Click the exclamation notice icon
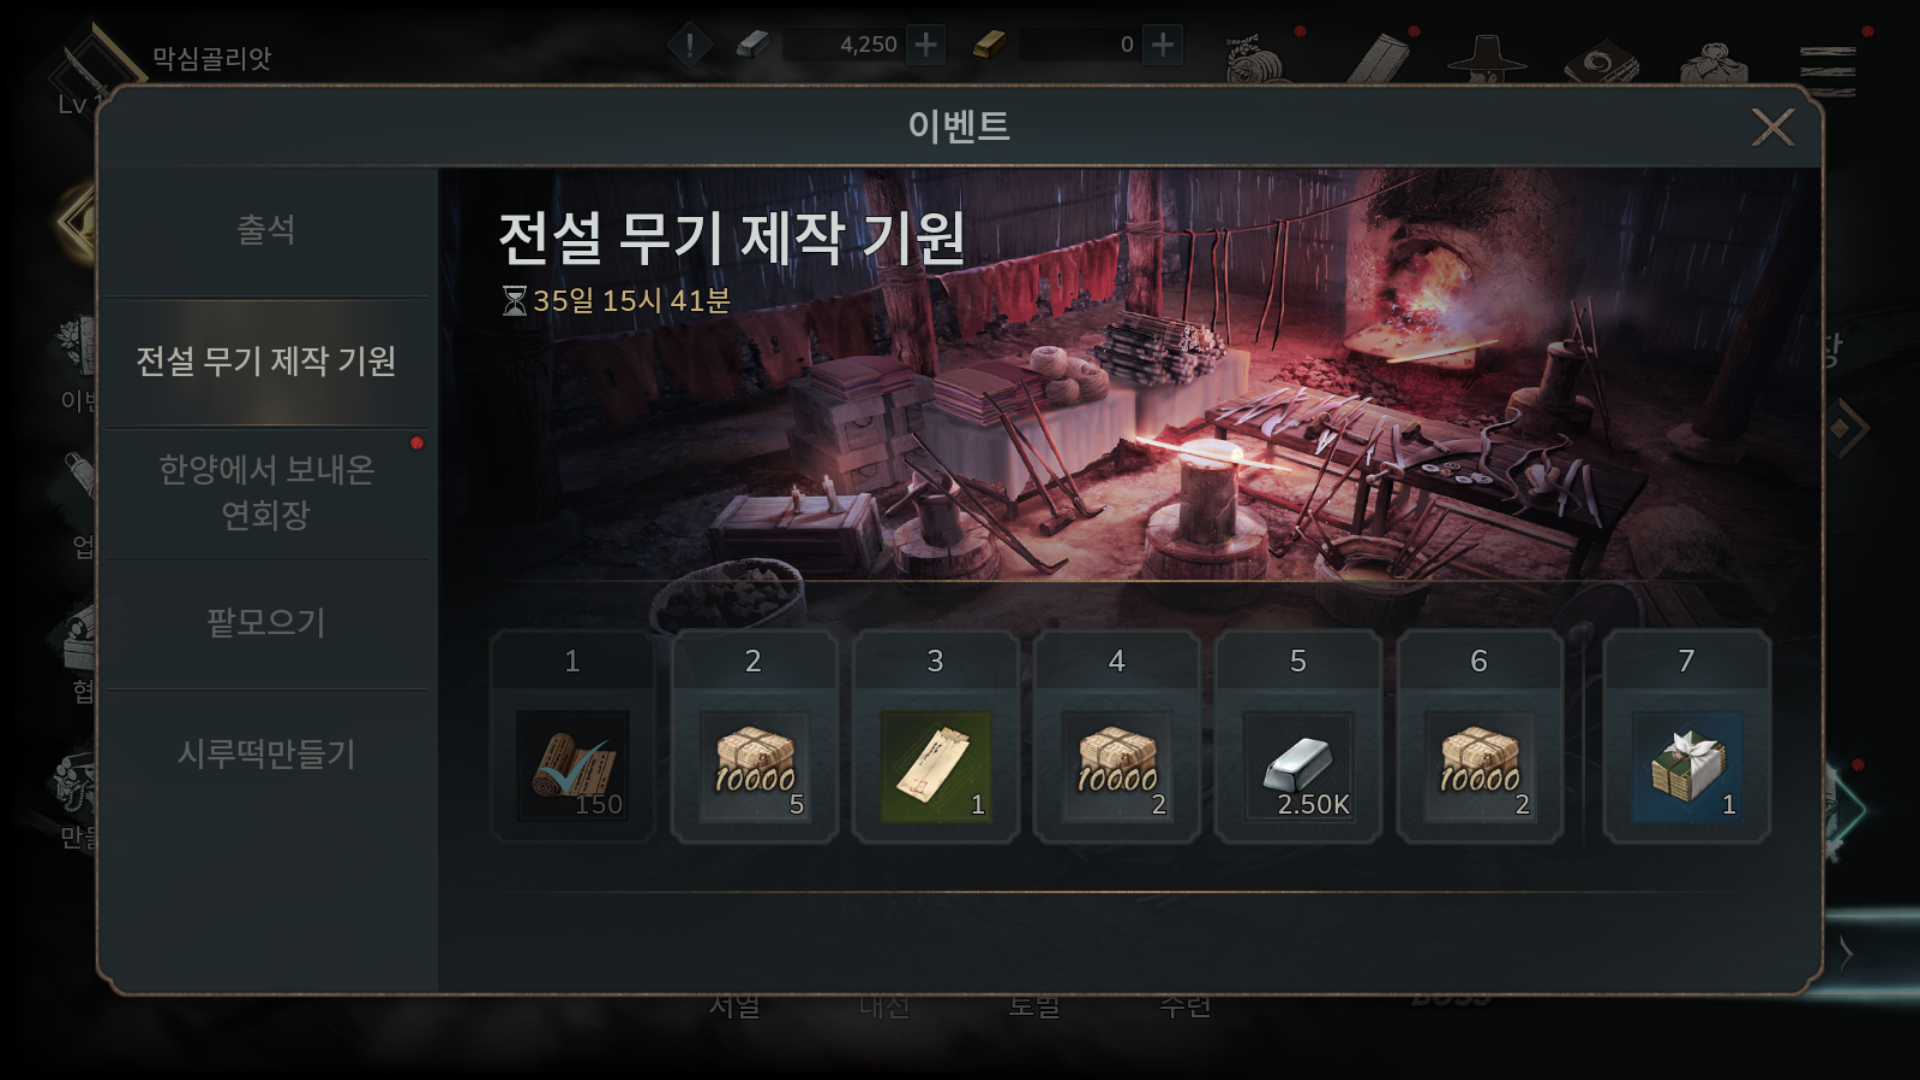1920x1080 pixels. coord(690,44)
